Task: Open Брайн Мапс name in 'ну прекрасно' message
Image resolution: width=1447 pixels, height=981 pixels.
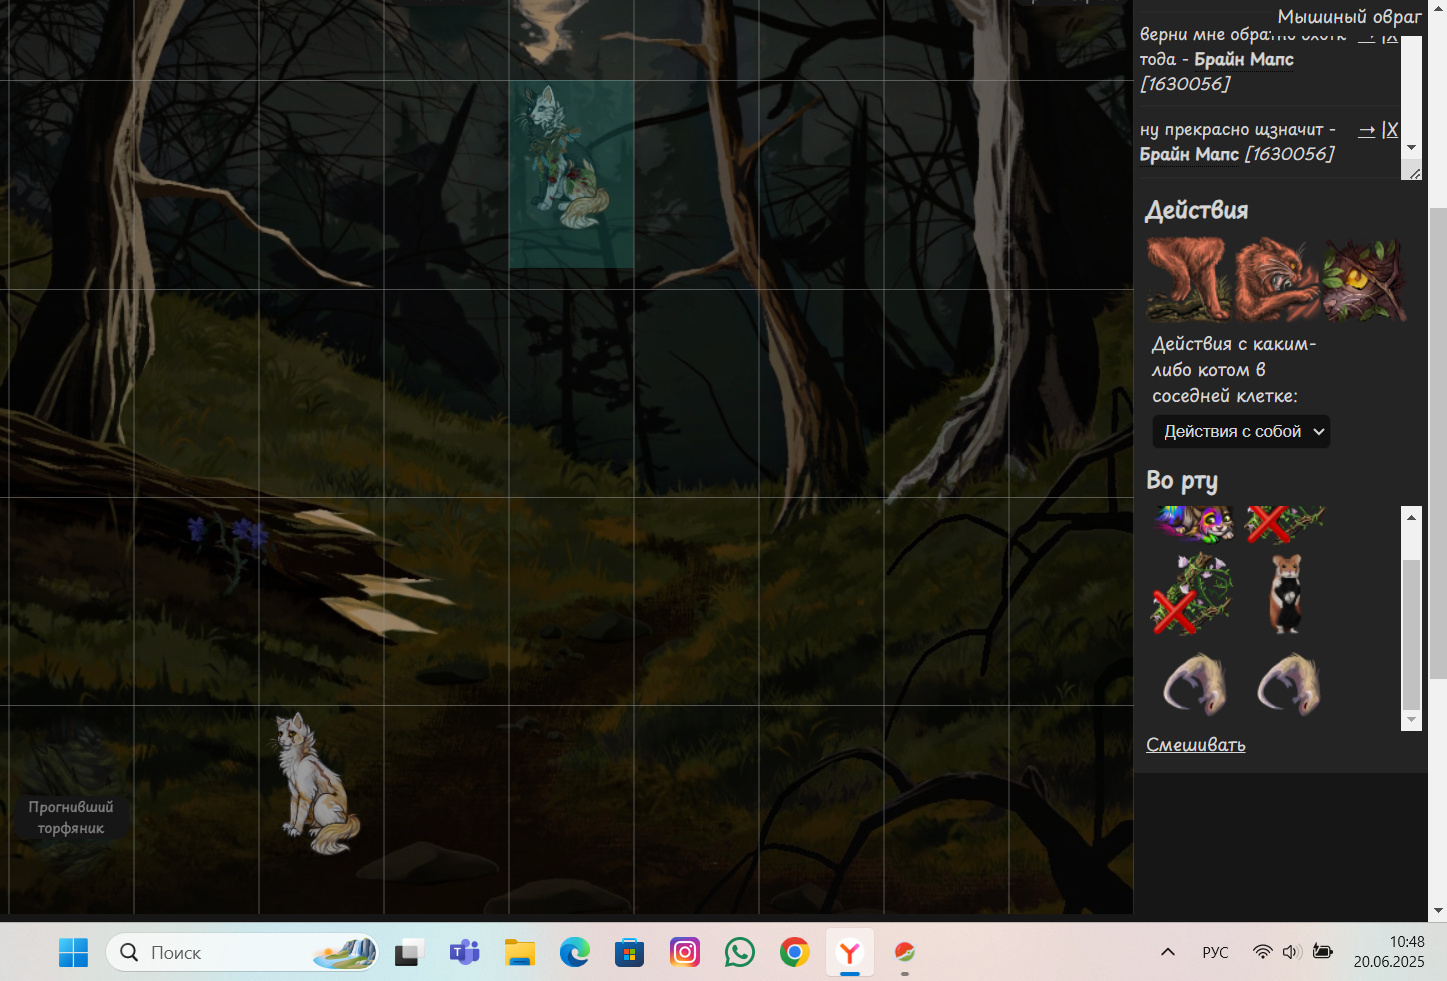Action: 1189,154
